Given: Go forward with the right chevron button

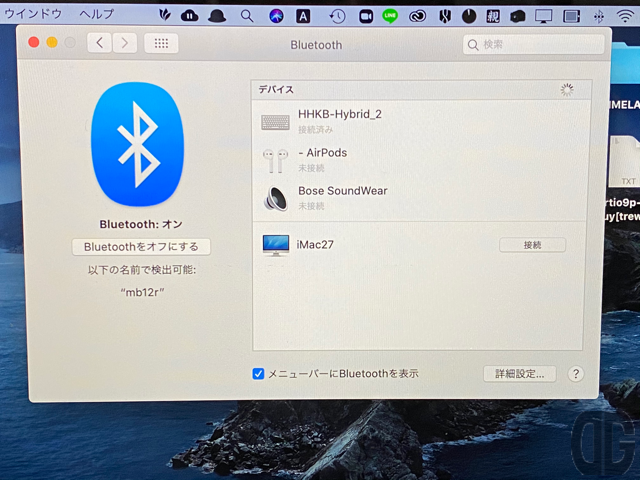Looking at the screenshot, I should tap(125, 43).
